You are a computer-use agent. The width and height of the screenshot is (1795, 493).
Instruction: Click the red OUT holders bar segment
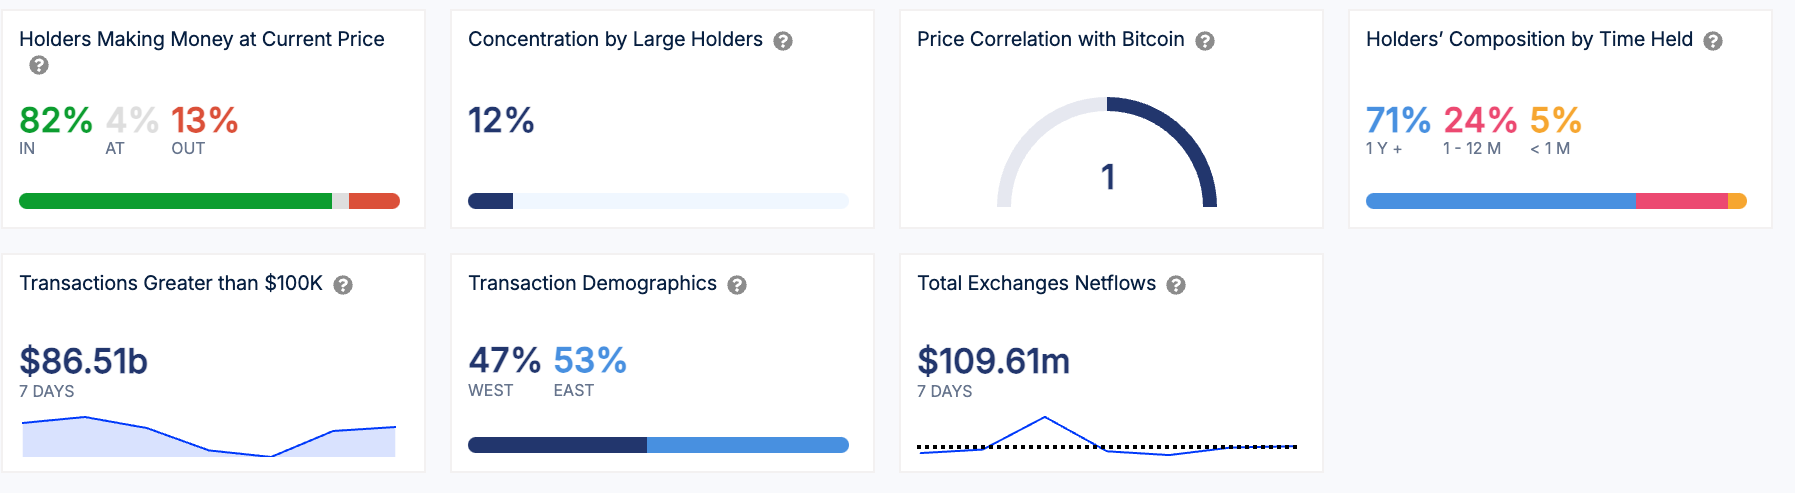(x=374, y=201)
